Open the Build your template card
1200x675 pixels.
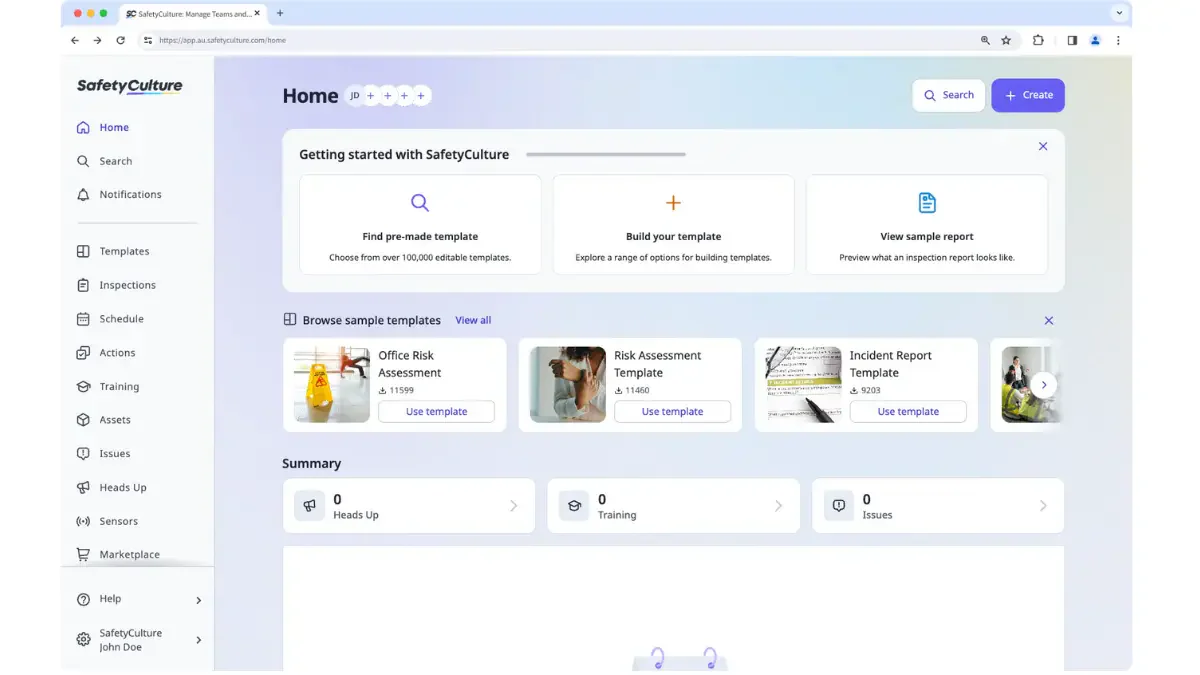(x=673, y=225)
